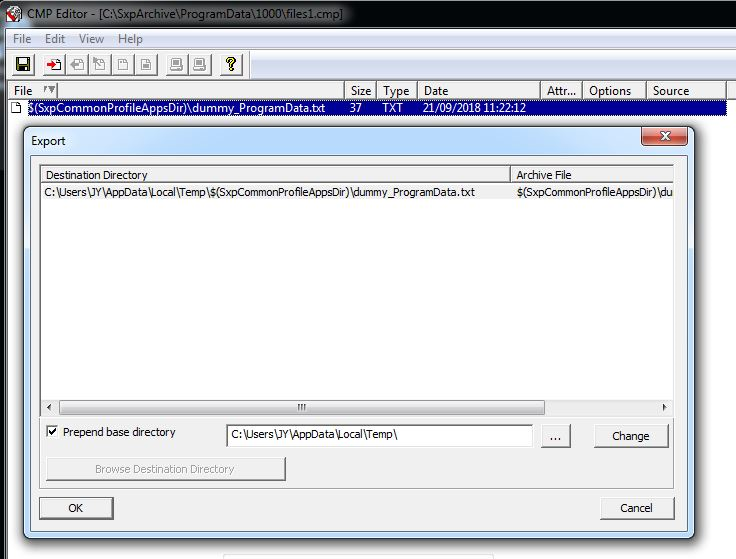Click Browse Destination Directory button
The image size is (736, 559).
(x=166, y=469)
